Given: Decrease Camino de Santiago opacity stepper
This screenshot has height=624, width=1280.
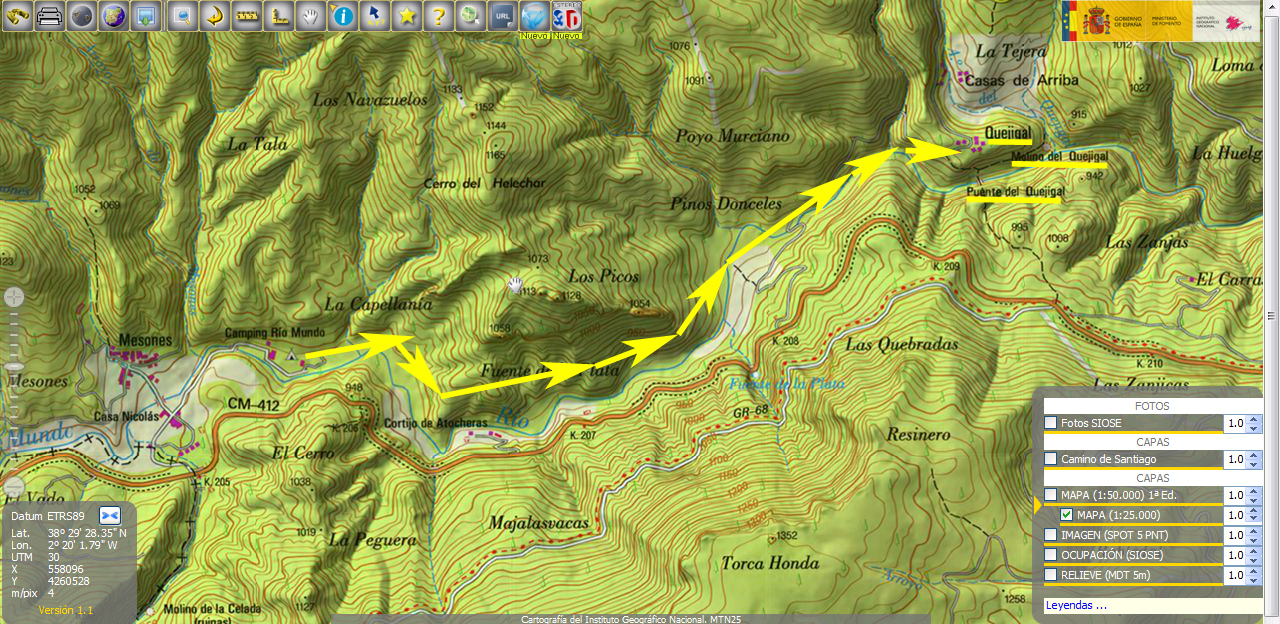Looking at the screenshot, I should tap(1255, 464).
